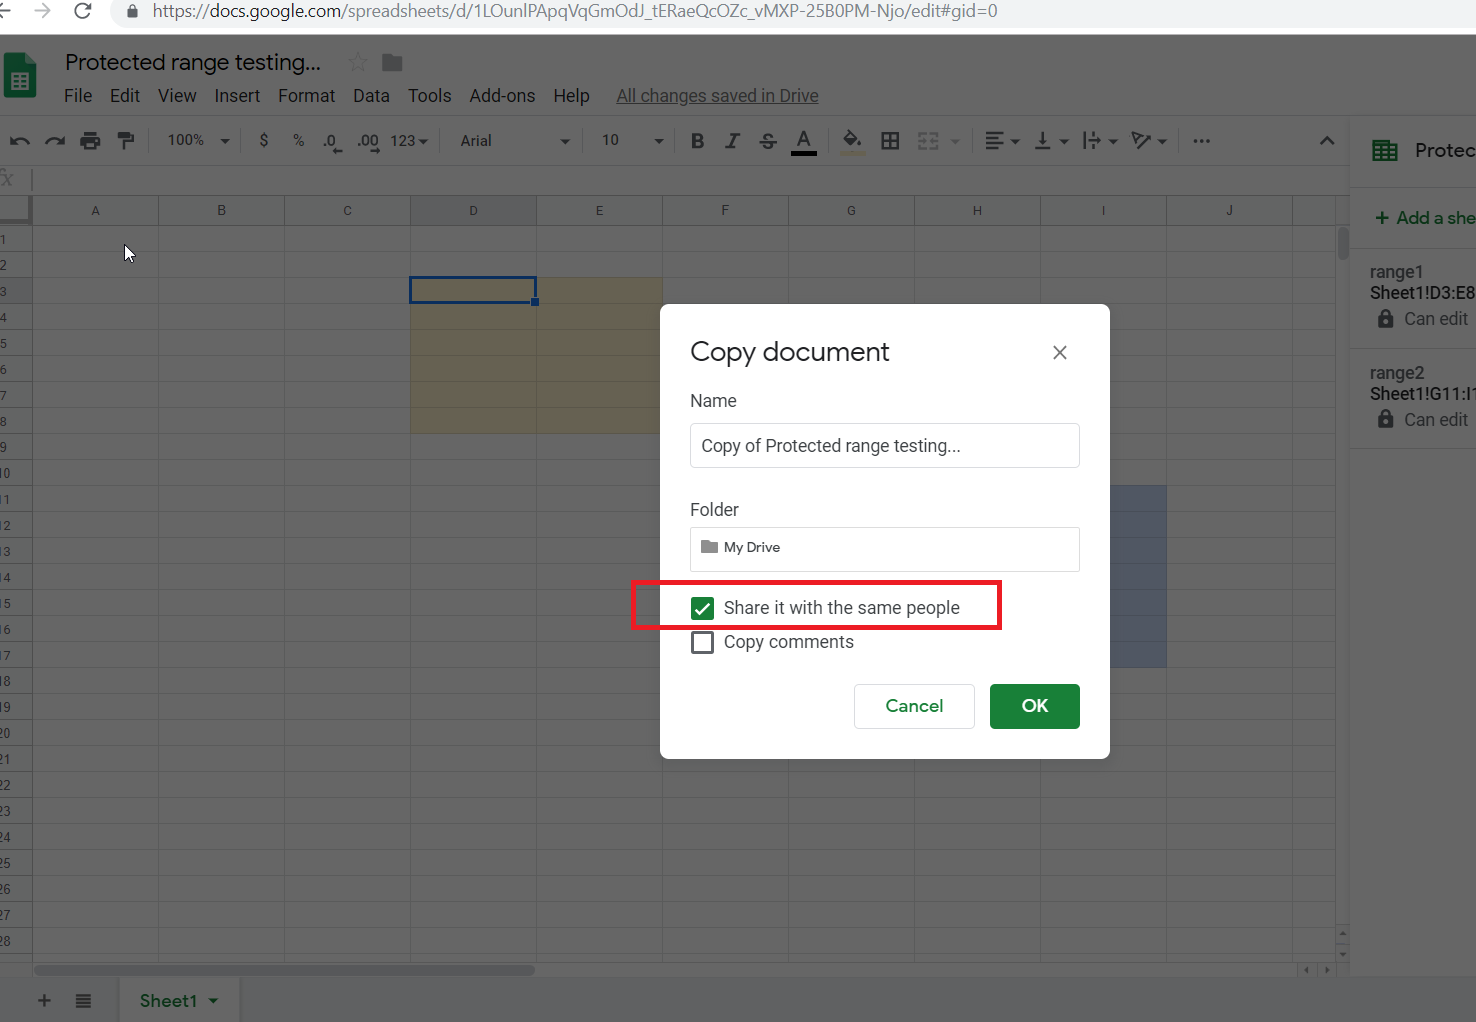This screenshot has height=1022, width=1476.
Task: Open the Add-ons menu
Action: [x=502, y=95]
